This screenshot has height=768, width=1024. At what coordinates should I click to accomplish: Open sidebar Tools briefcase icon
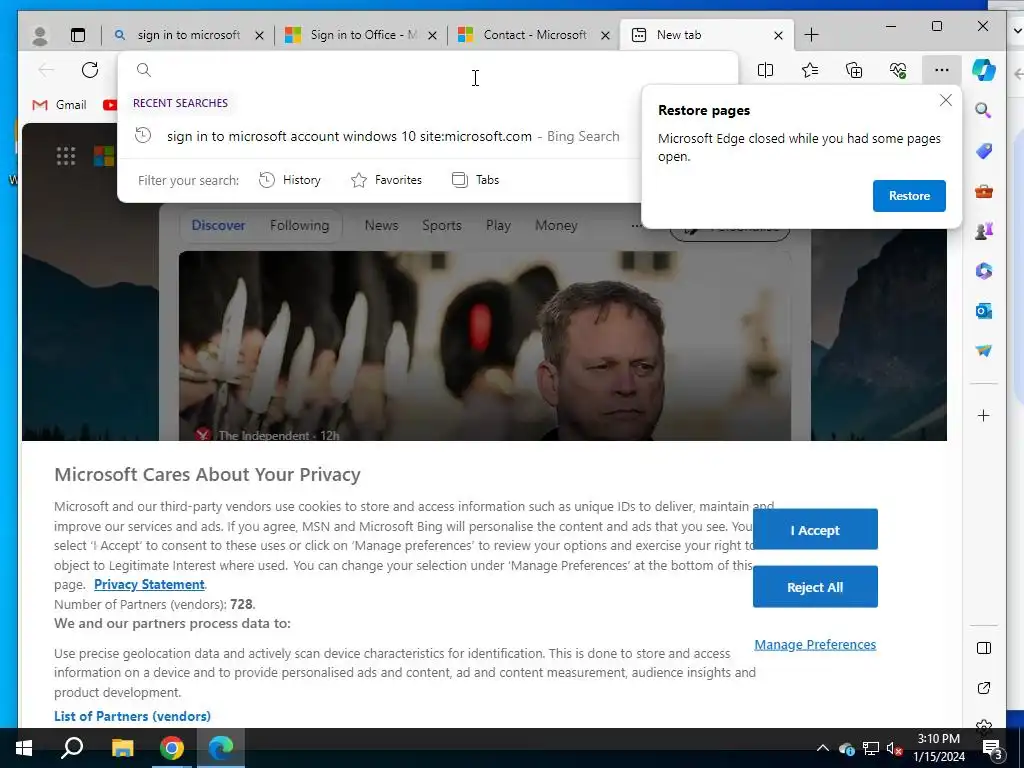984,191
